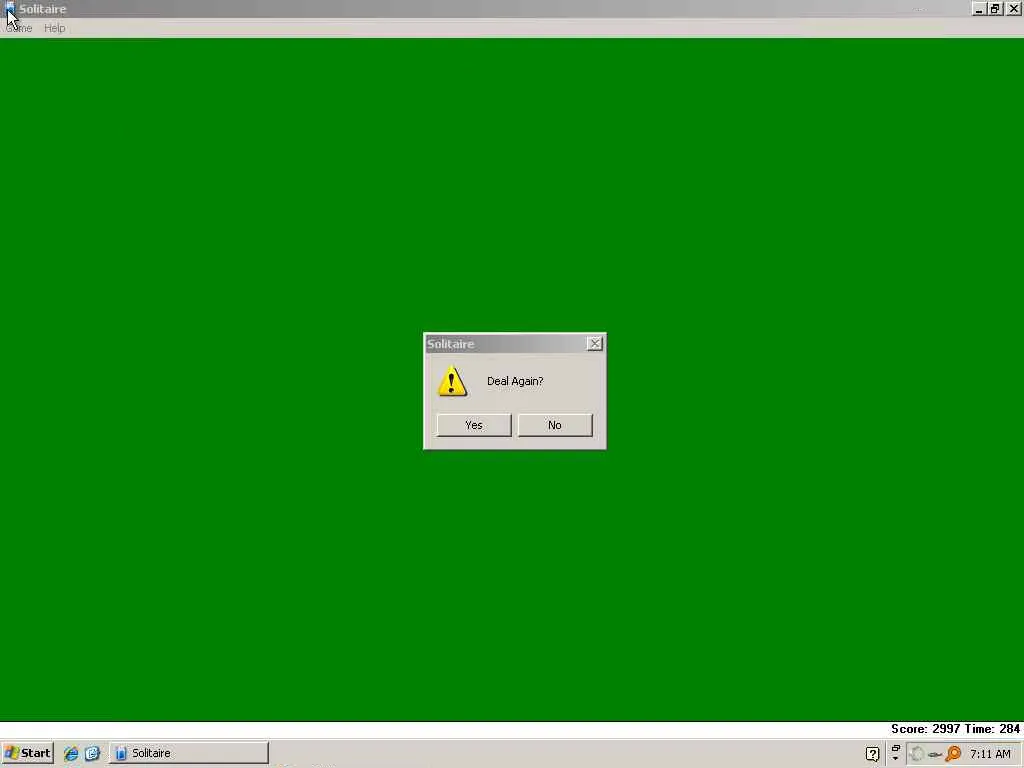The width and height of the screenshot is (1024, 768).
Task: Click the Deal Again? message text
Action: click(515, 381)
